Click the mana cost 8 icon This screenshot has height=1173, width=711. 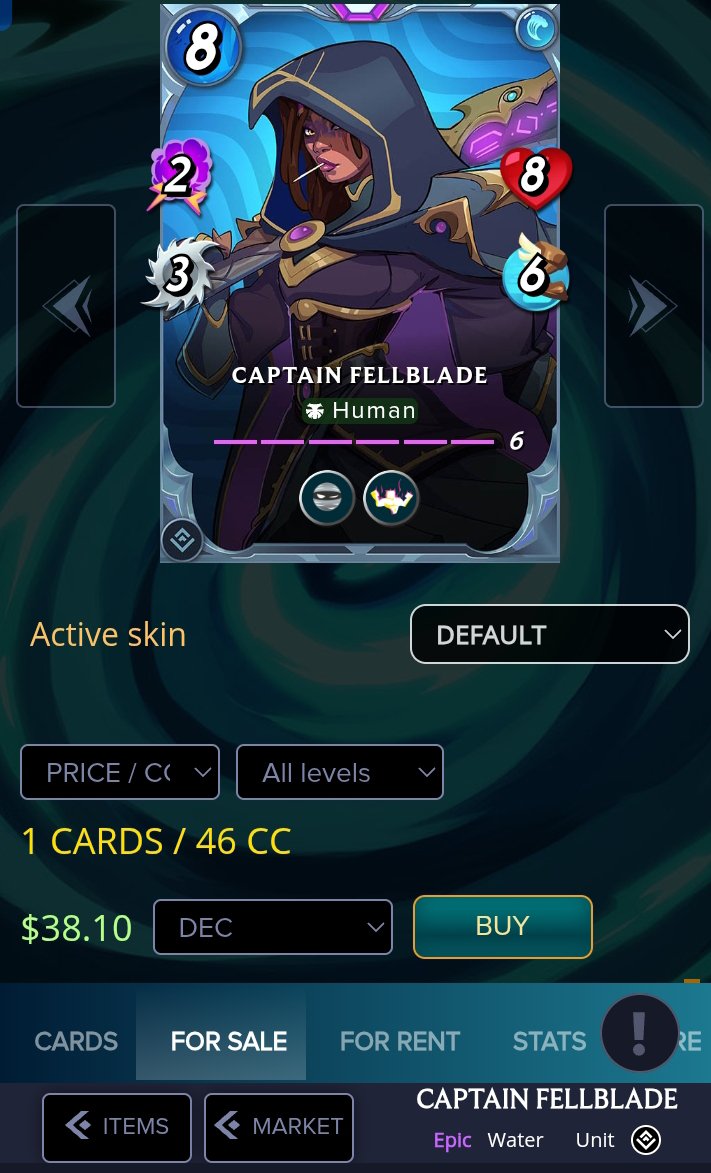tap(202, 47)
